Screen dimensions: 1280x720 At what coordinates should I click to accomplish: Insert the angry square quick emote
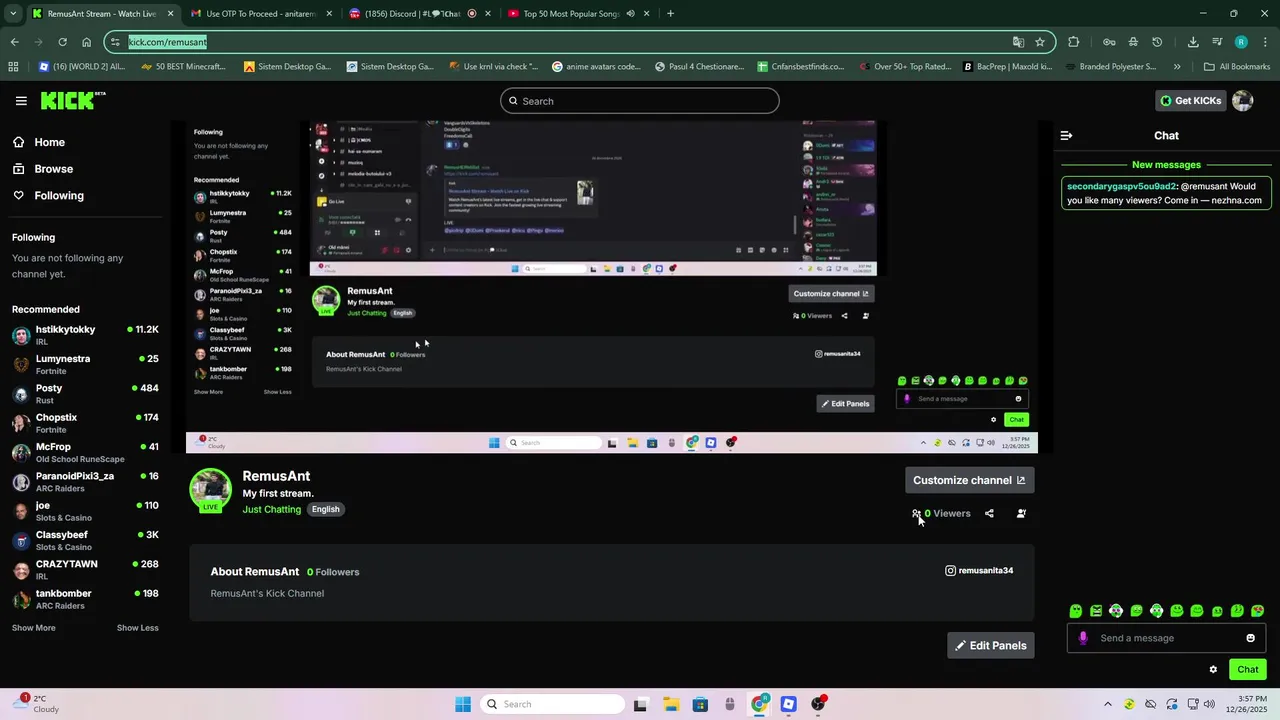(x=1096, y=611)
